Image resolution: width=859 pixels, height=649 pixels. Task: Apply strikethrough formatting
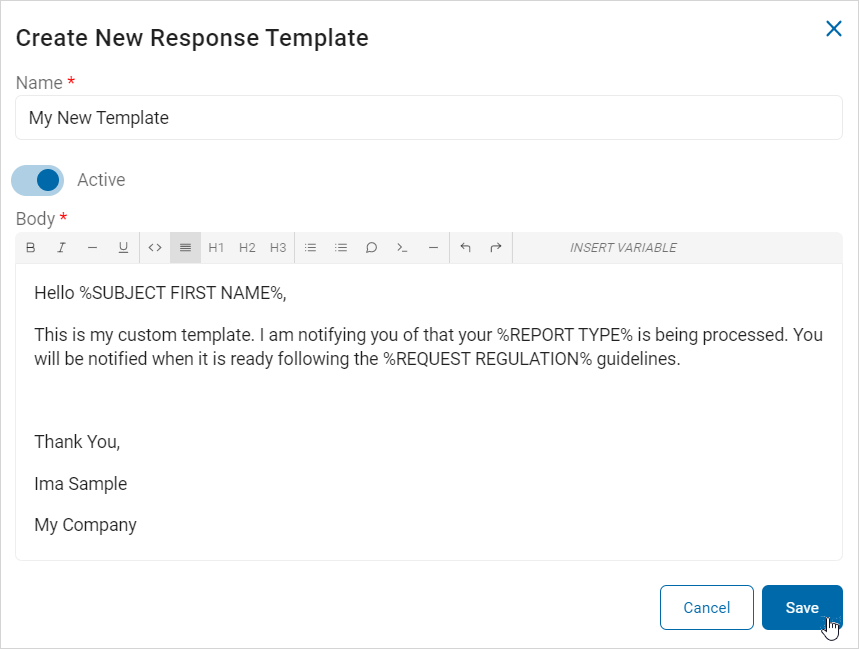click(92, 248)
